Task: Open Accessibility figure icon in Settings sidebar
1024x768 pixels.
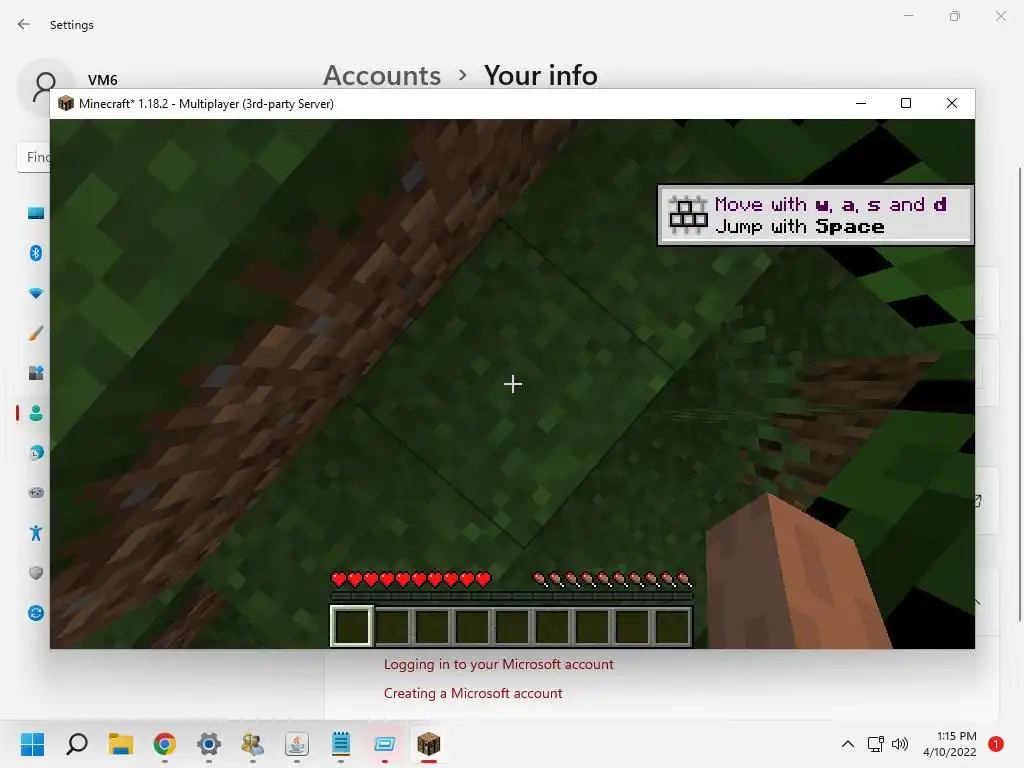Action: (x=36, y=533)
